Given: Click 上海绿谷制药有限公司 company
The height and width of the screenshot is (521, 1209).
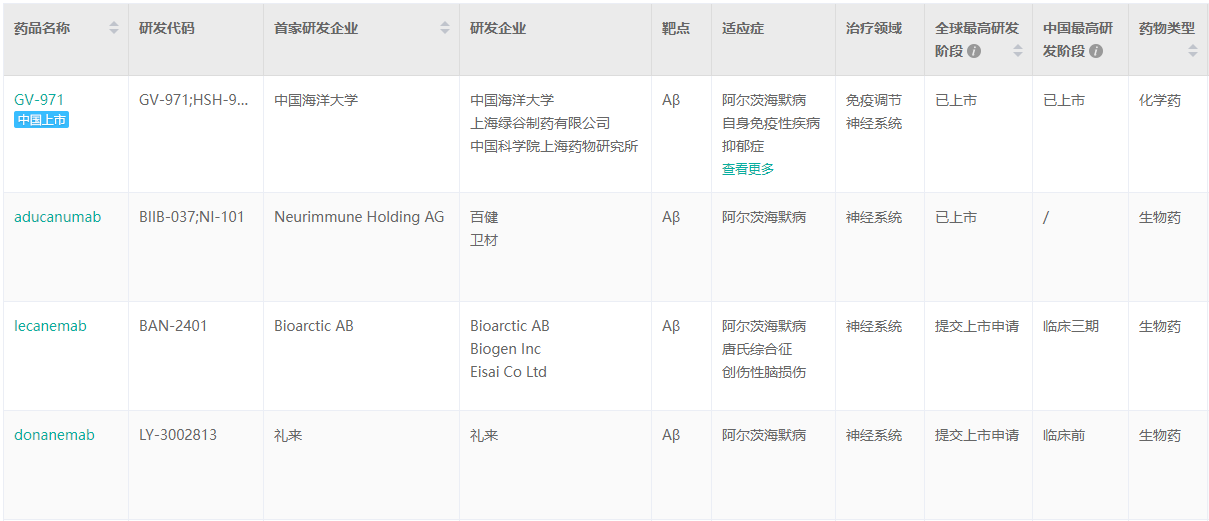Looking at the screenshot, I should (x=540, y=123).
